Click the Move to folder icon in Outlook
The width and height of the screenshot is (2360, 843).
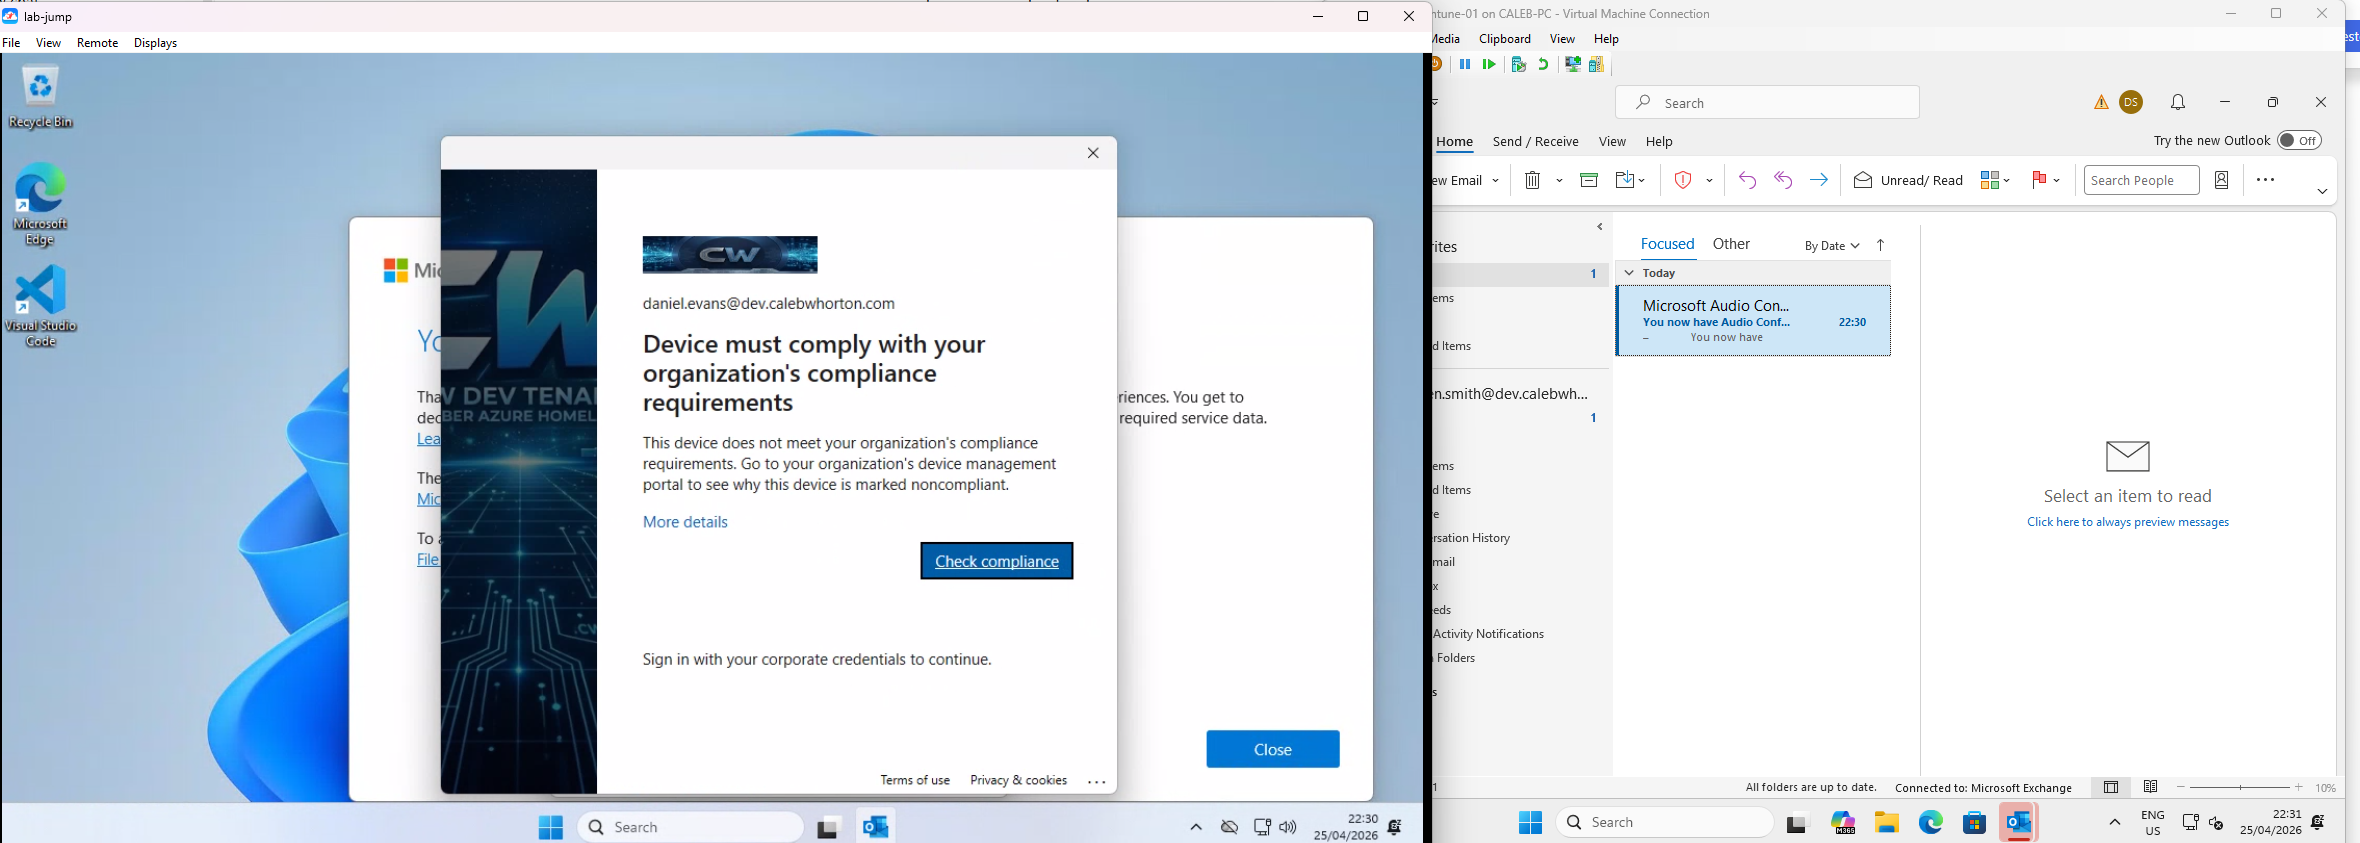tap(1625, 180)
